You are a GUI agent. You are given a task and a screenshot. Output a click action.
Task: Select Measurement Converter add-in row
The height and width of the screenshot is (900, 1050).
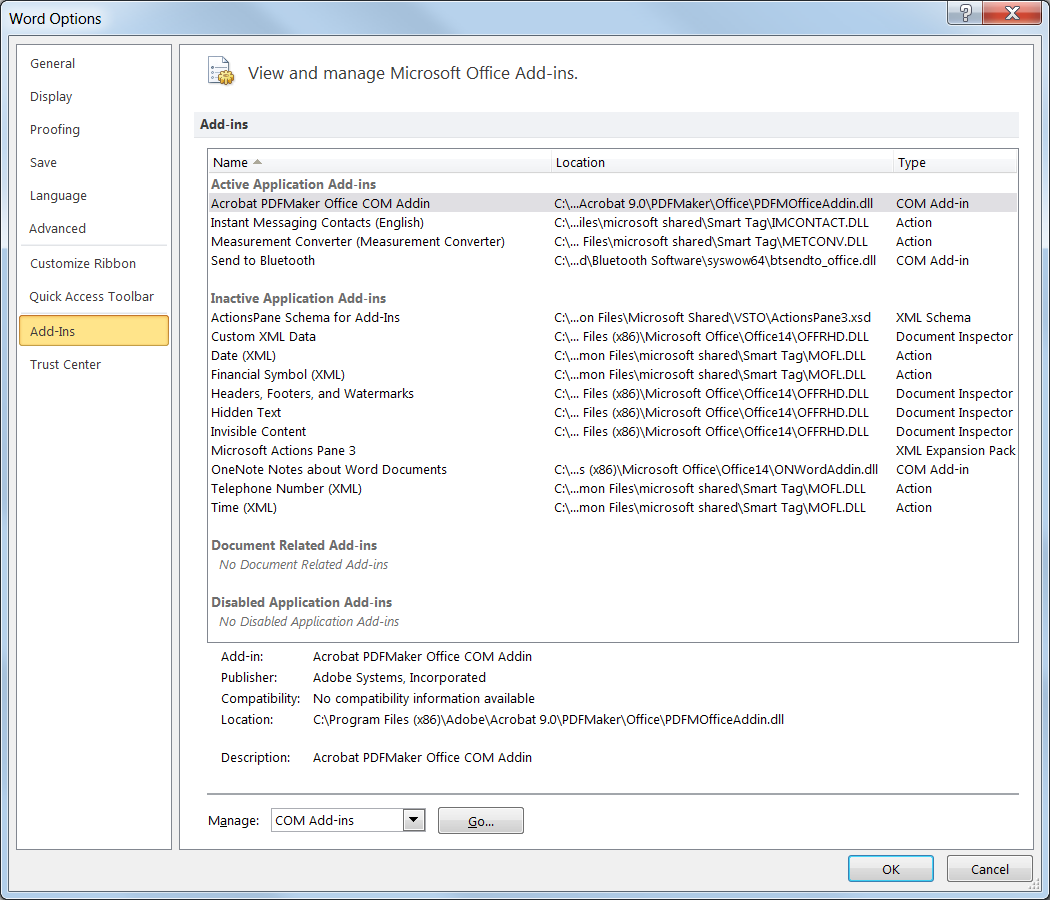click(x=613, y=242)
